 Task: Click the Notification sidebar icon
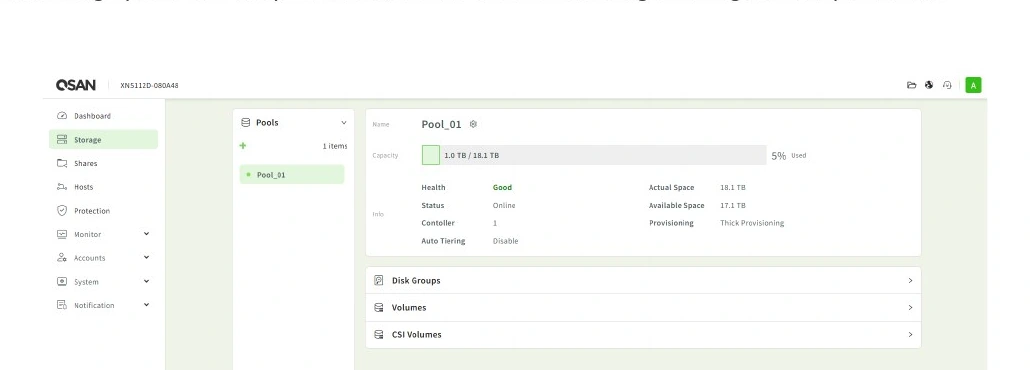[x=62, y=305]
